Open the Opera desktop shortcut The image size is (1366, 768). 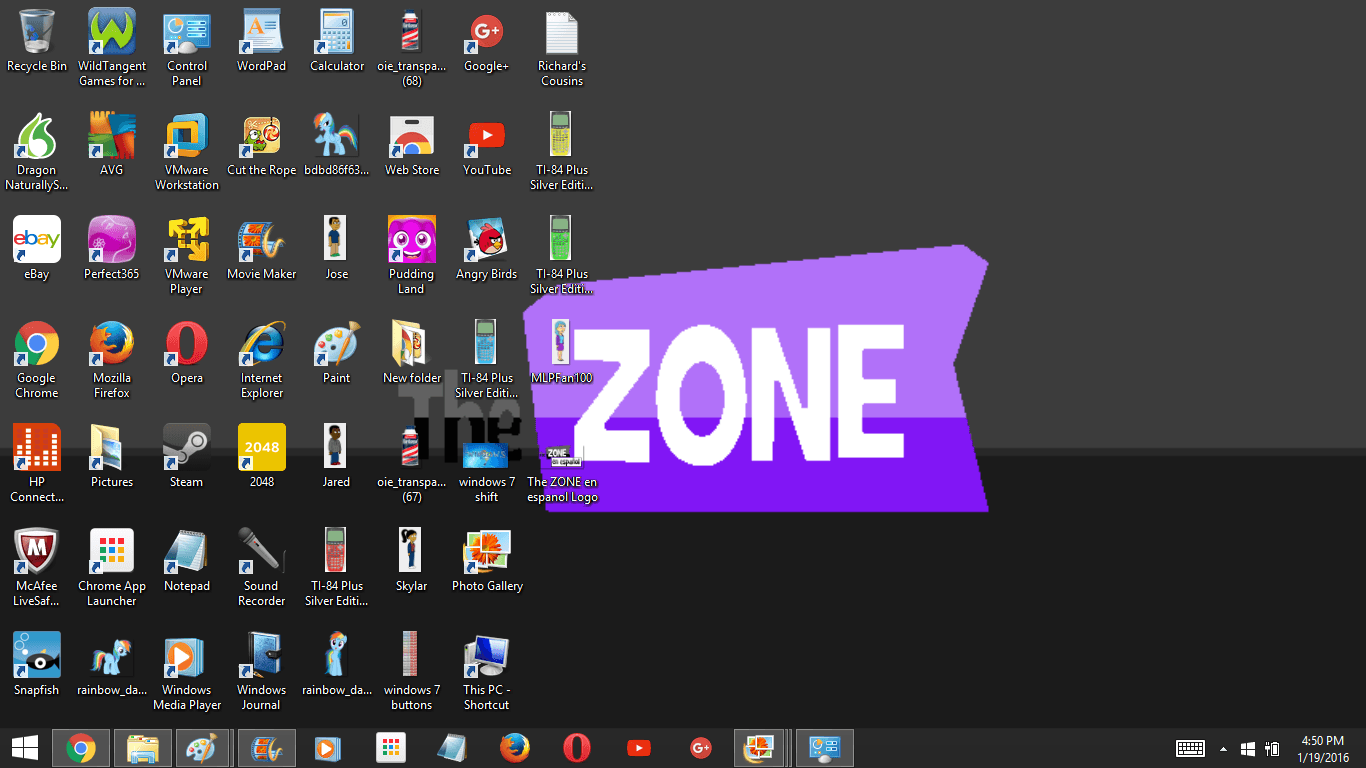pyautogui.click(x=187, y=353)
